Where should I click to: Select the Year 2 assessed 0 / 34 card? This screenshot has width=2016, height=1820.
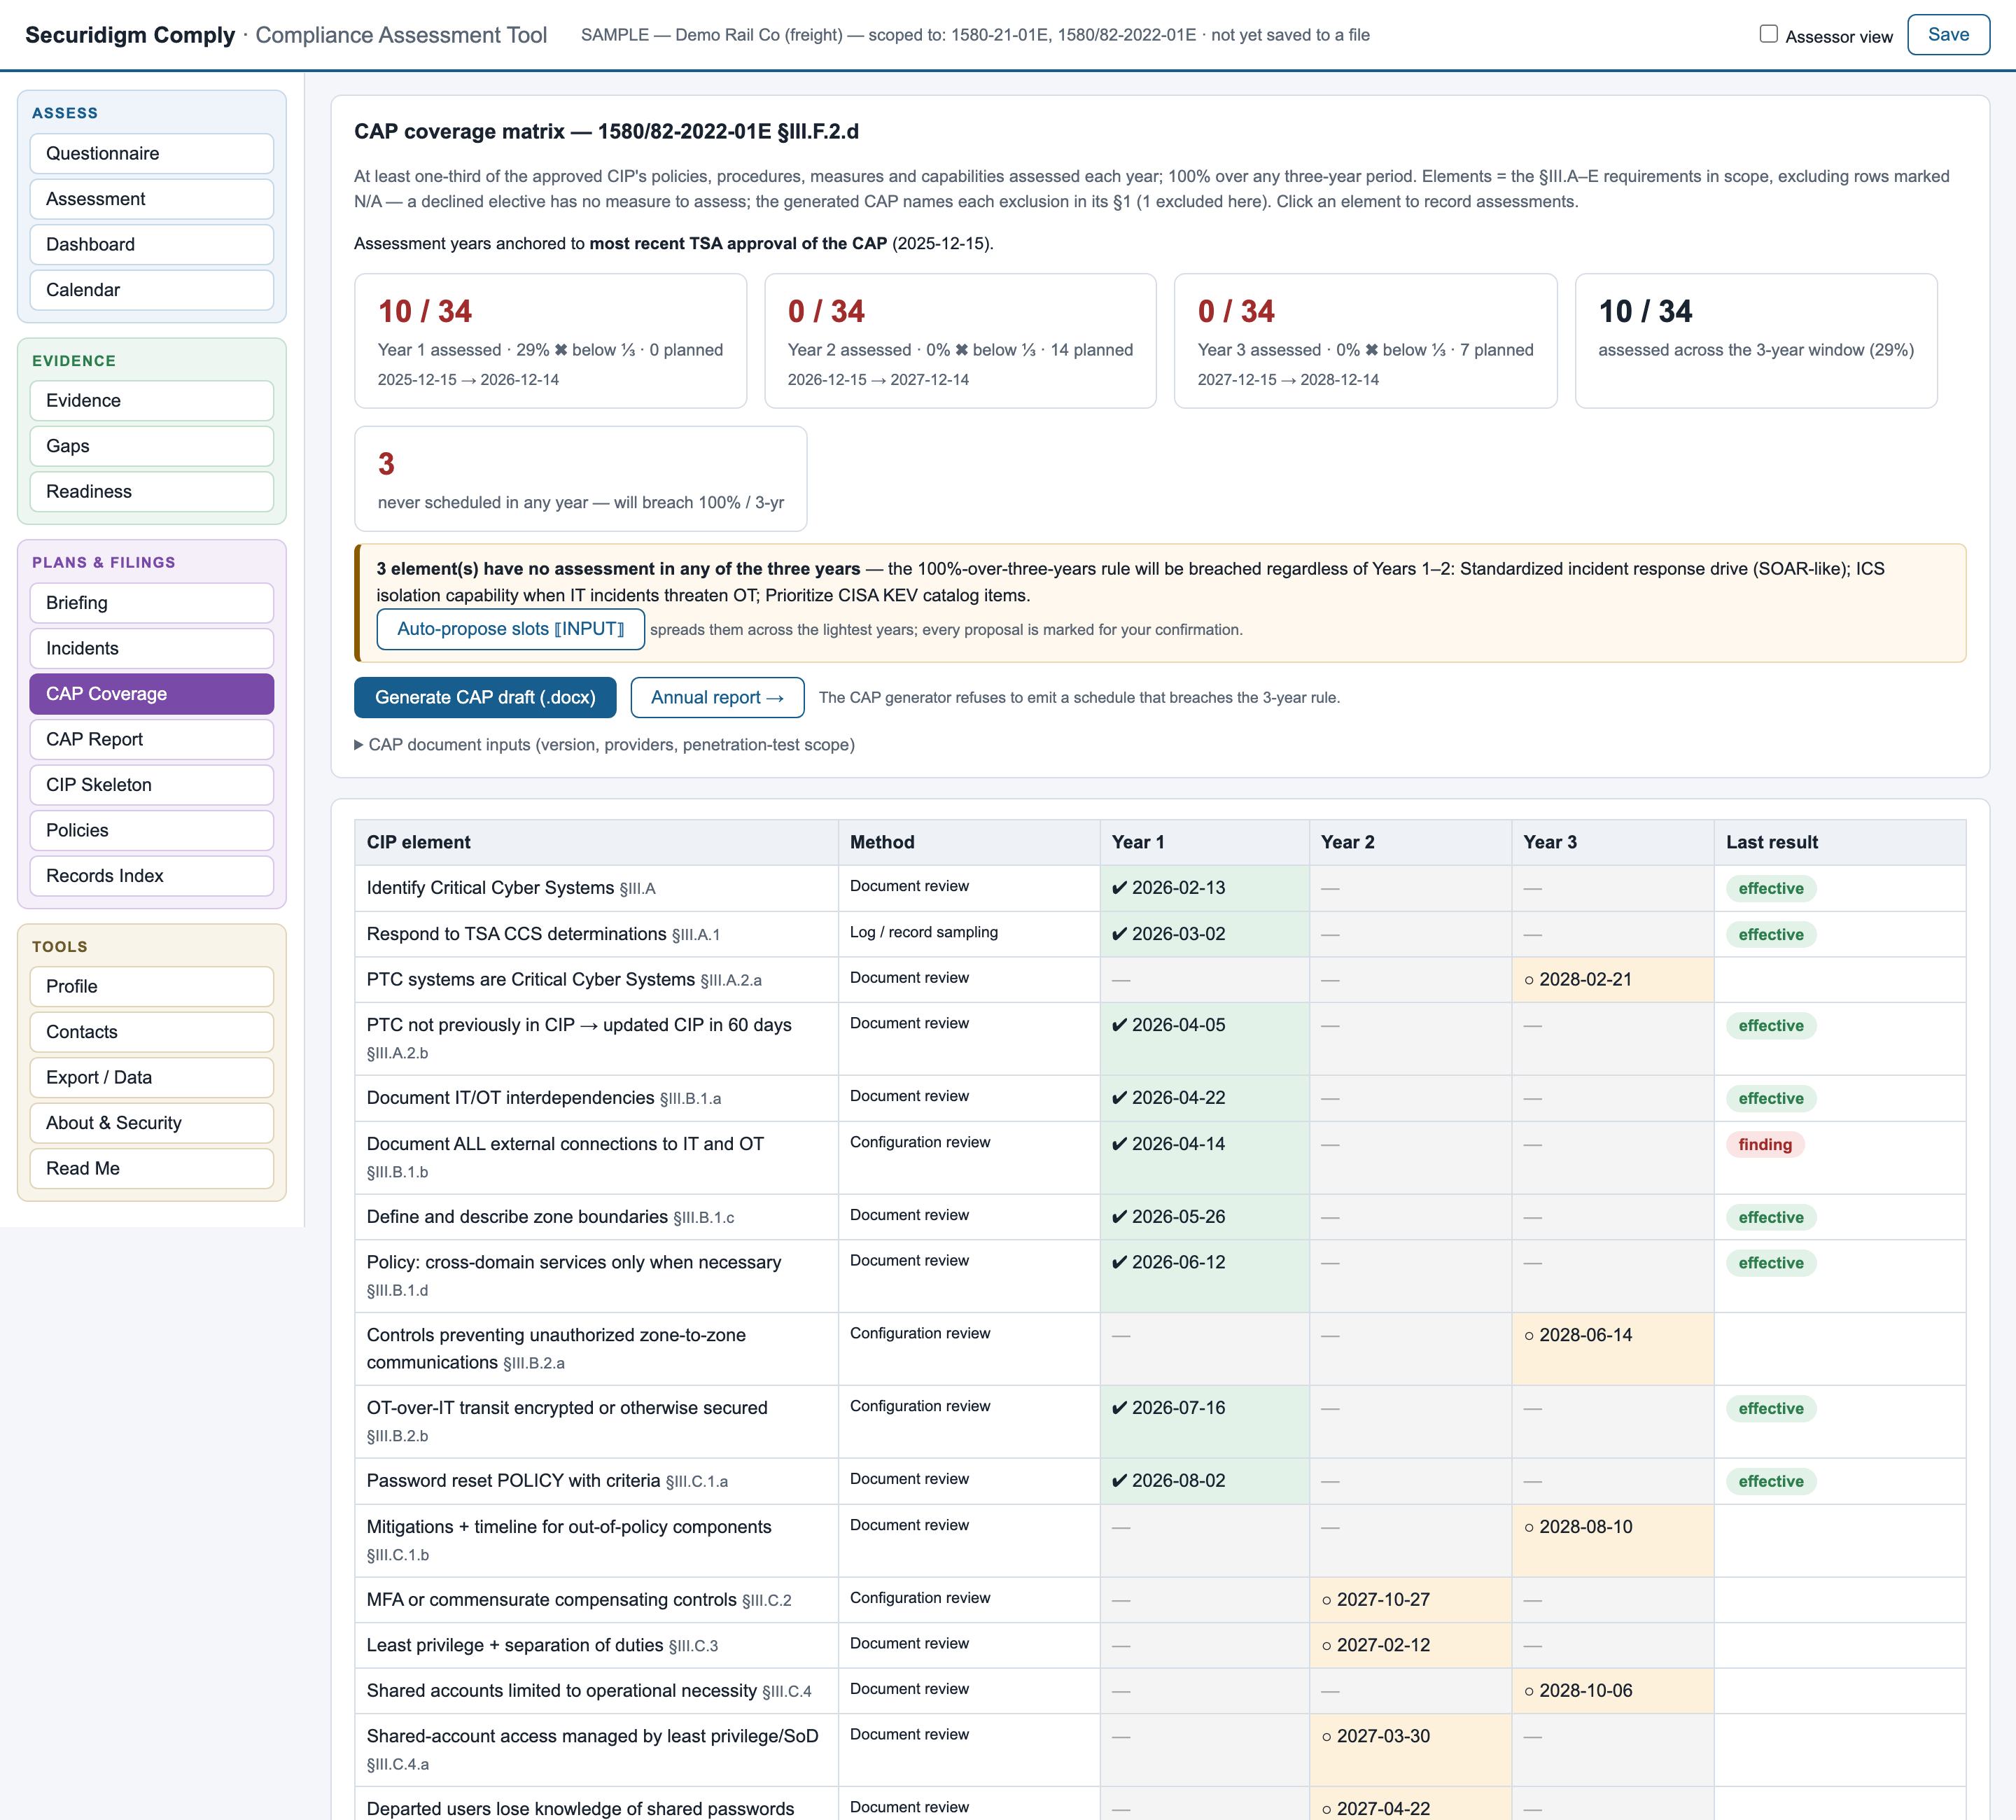(960, 341)
